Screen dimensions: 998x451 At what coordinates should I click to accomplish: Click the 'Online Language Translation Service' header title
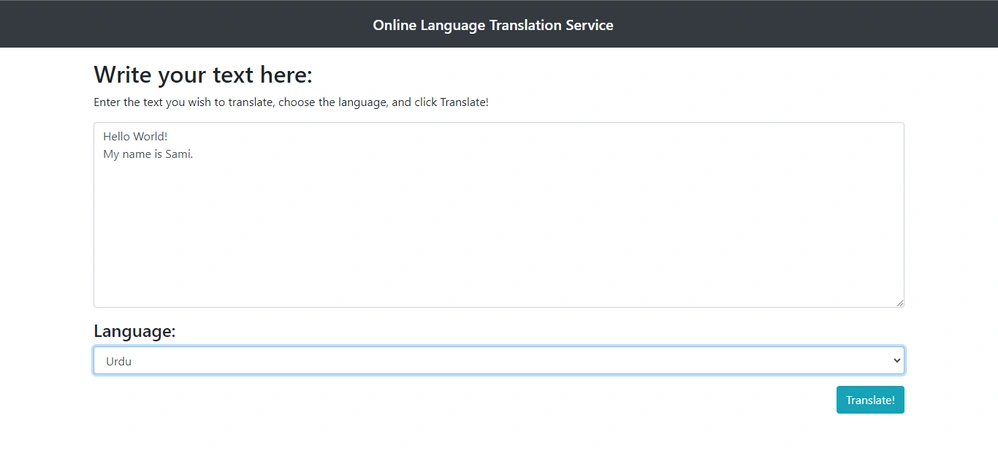tap(493, 25)
